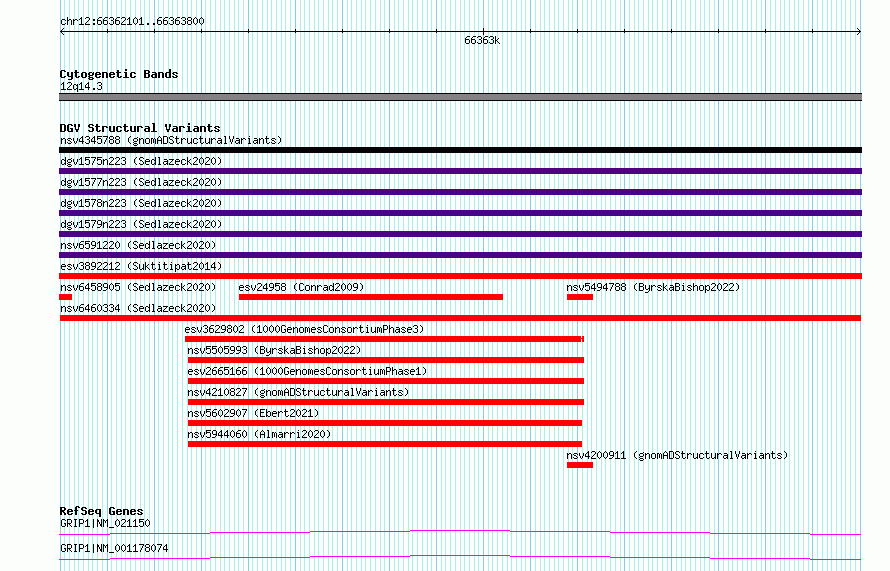Click the red esv3892212 variant bar
This screenshot has width=890, height=571.
point(460,276)
